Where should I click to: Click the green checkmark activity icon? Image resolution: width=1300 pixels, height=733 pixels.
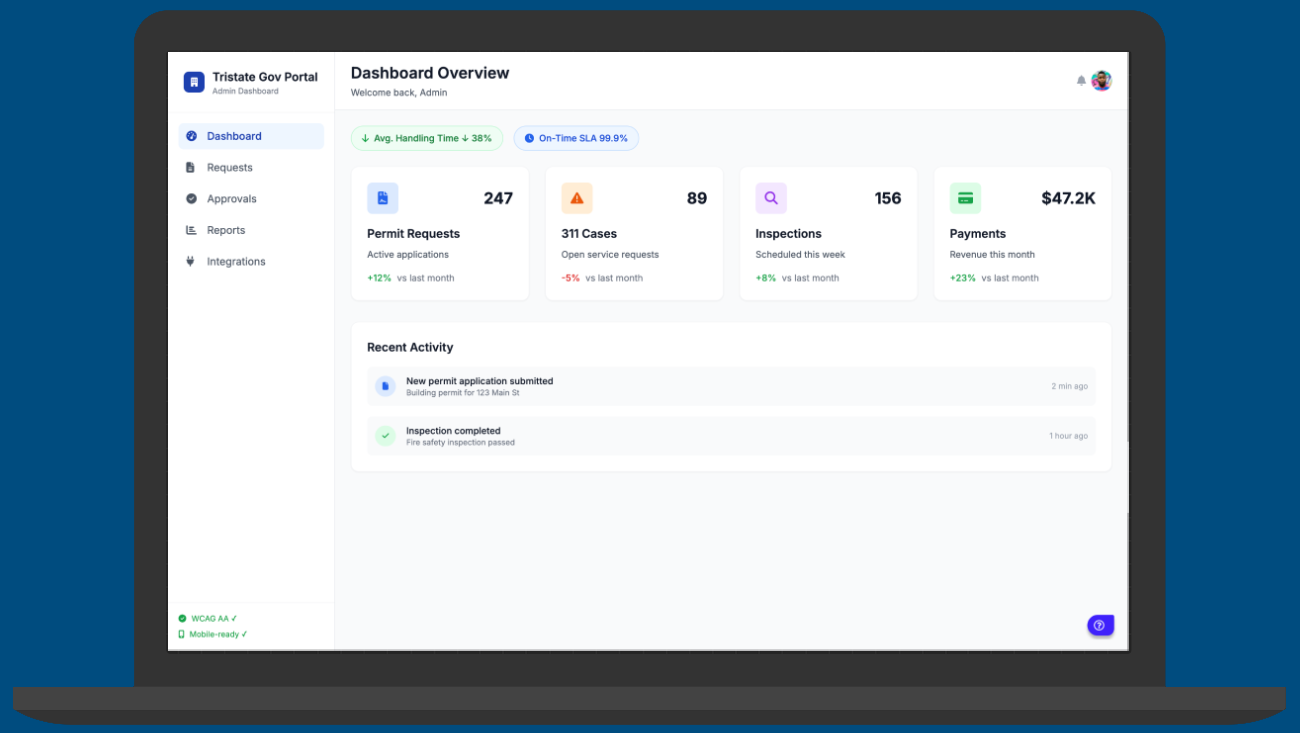coord(385,436)
